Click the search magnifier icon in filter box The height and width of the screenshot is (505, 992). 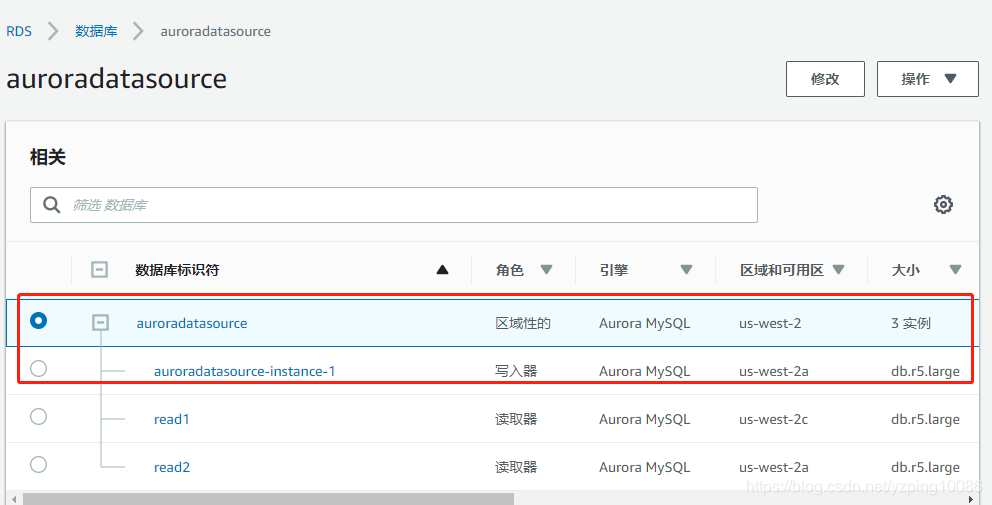[51, 204]
